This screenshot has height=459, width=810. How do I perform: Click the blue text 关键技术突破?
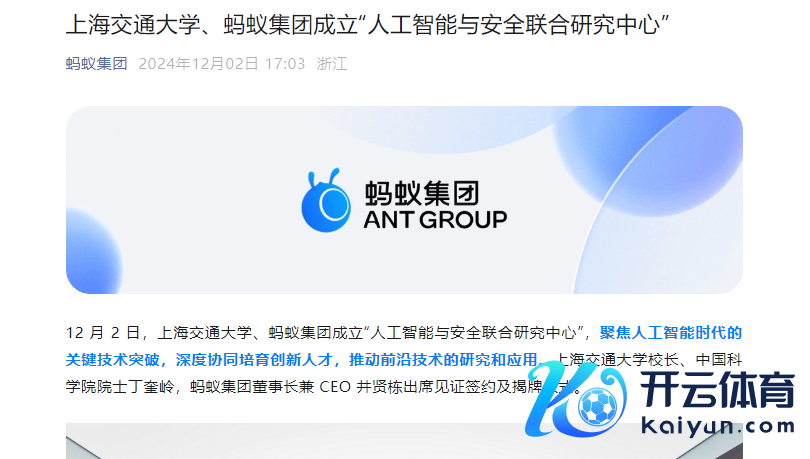[113, 359]
